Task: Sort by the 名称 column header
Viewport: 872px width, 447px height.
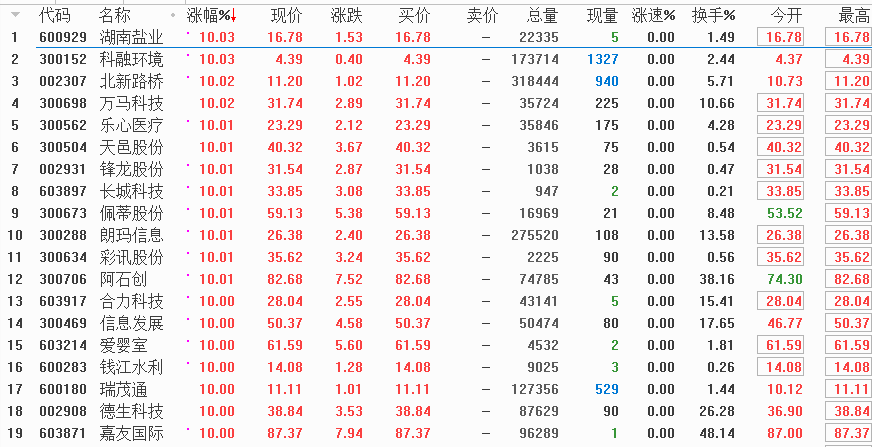Action: 115,16
